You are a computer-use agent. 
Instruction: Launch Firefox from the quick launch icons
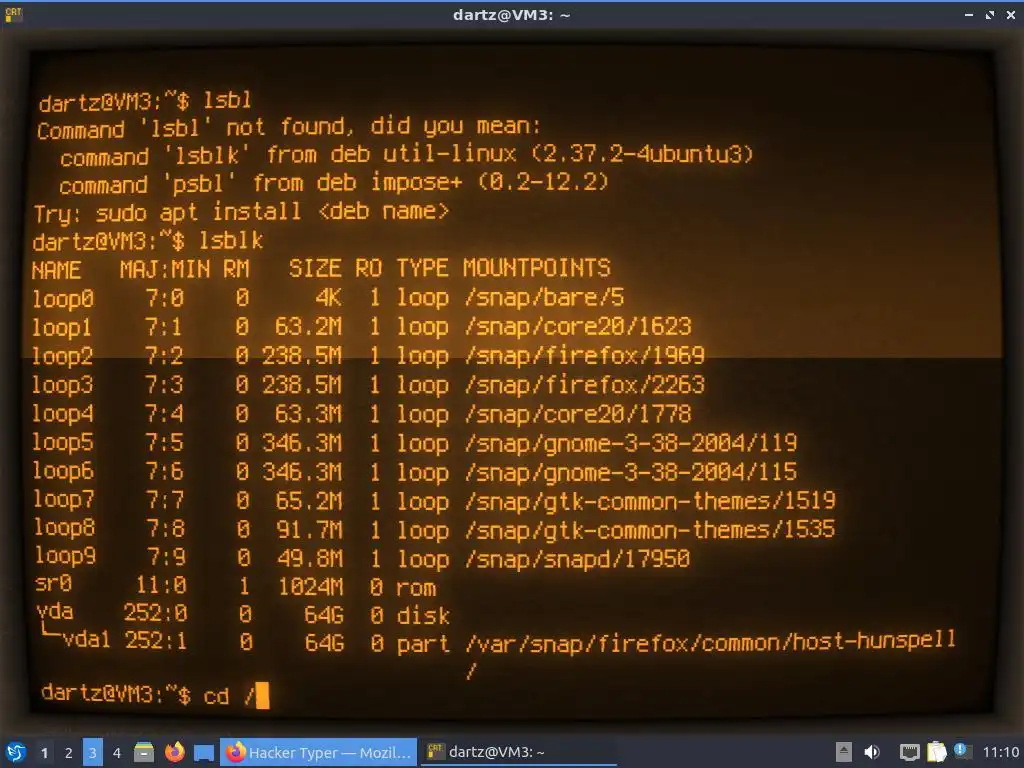click(174, 752)
